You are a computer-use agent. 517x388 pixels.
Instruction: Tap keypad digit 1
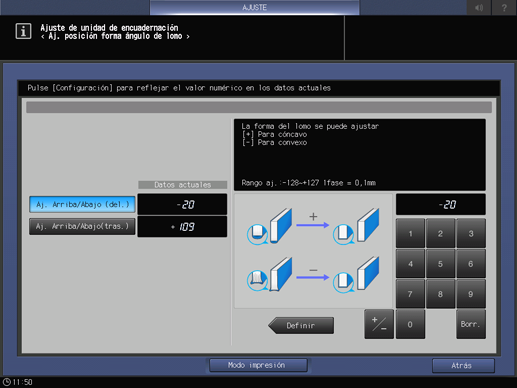click(x=410, y=233)
